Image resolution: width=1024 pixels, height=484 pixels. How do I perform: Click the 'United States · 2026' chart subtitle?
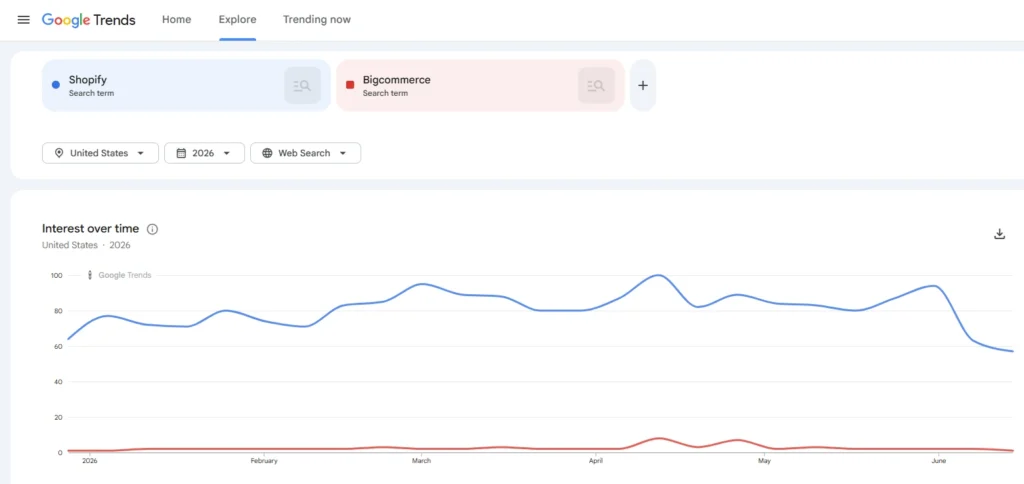pyautogui.click(x=86, y=245)
